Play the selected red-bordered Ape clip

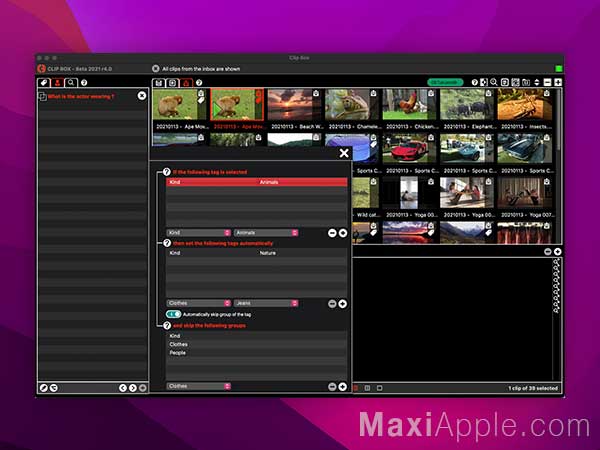click(x=217, y=110)
